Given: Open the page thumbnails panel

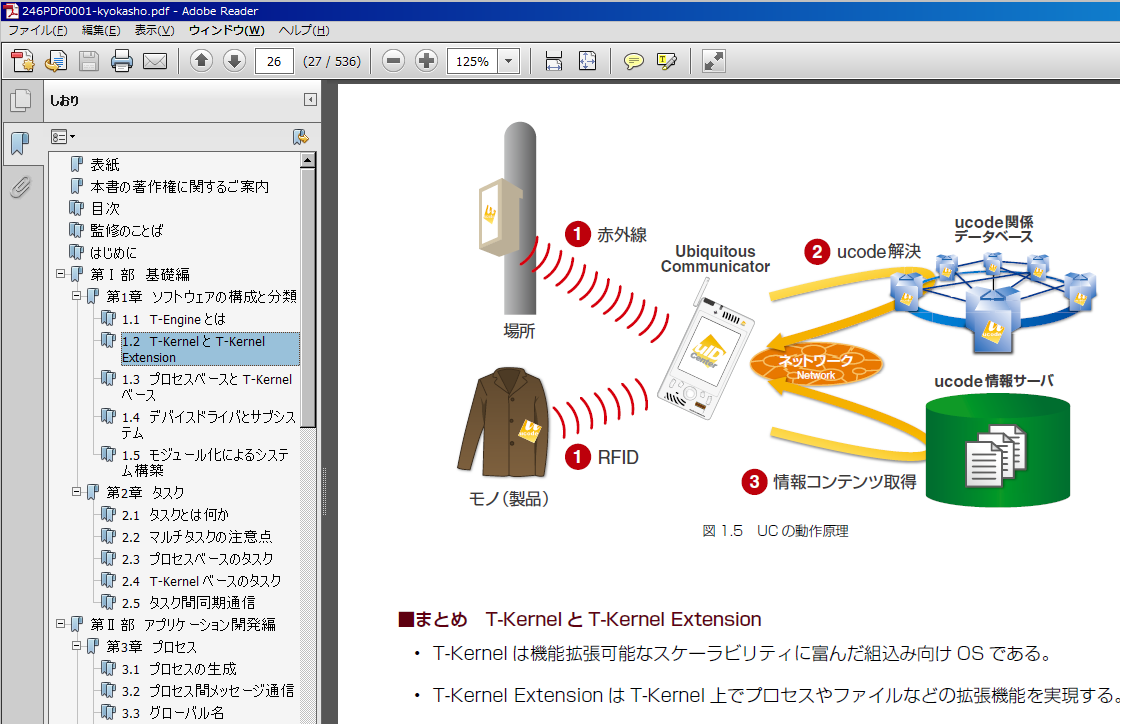Looking at the screenshot, I should point(21,101).
